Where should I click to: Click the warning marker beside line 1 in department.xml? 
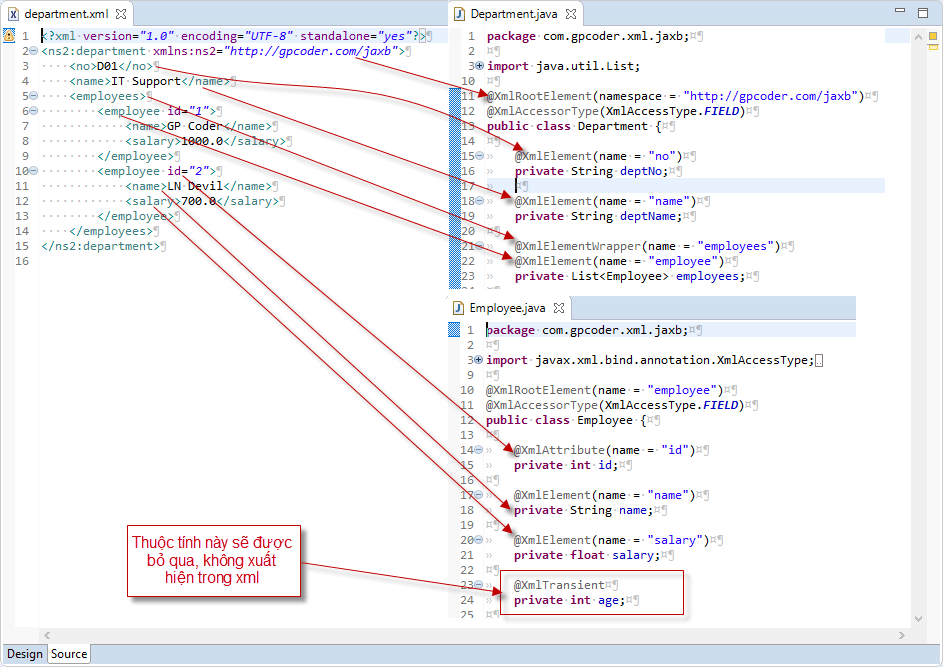pyautogui.click(x=7, y=35)
